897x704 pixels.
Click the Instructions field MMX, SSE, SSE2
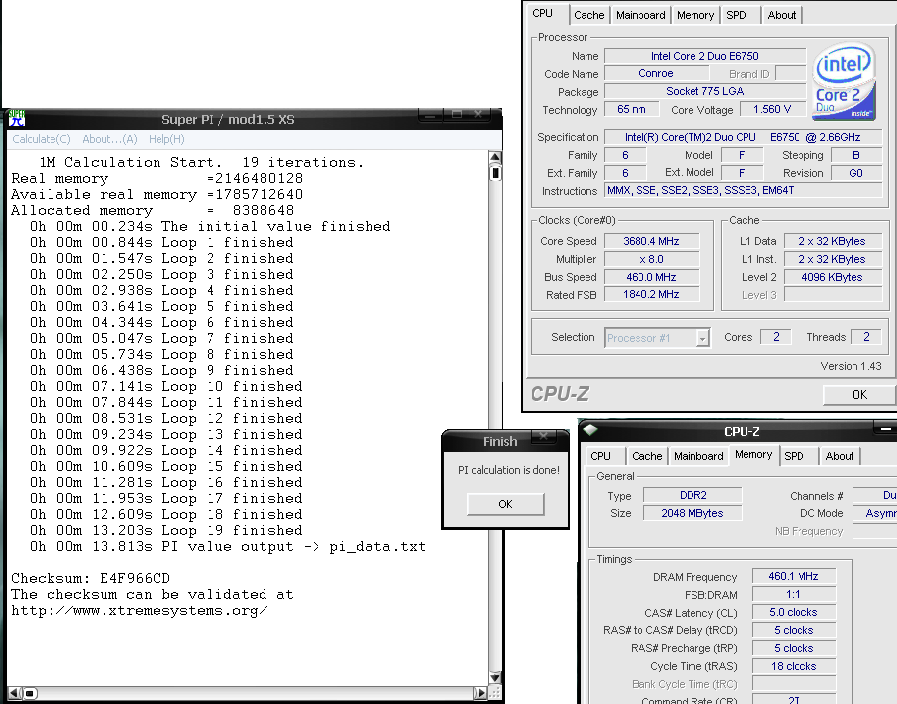point(743,190)
